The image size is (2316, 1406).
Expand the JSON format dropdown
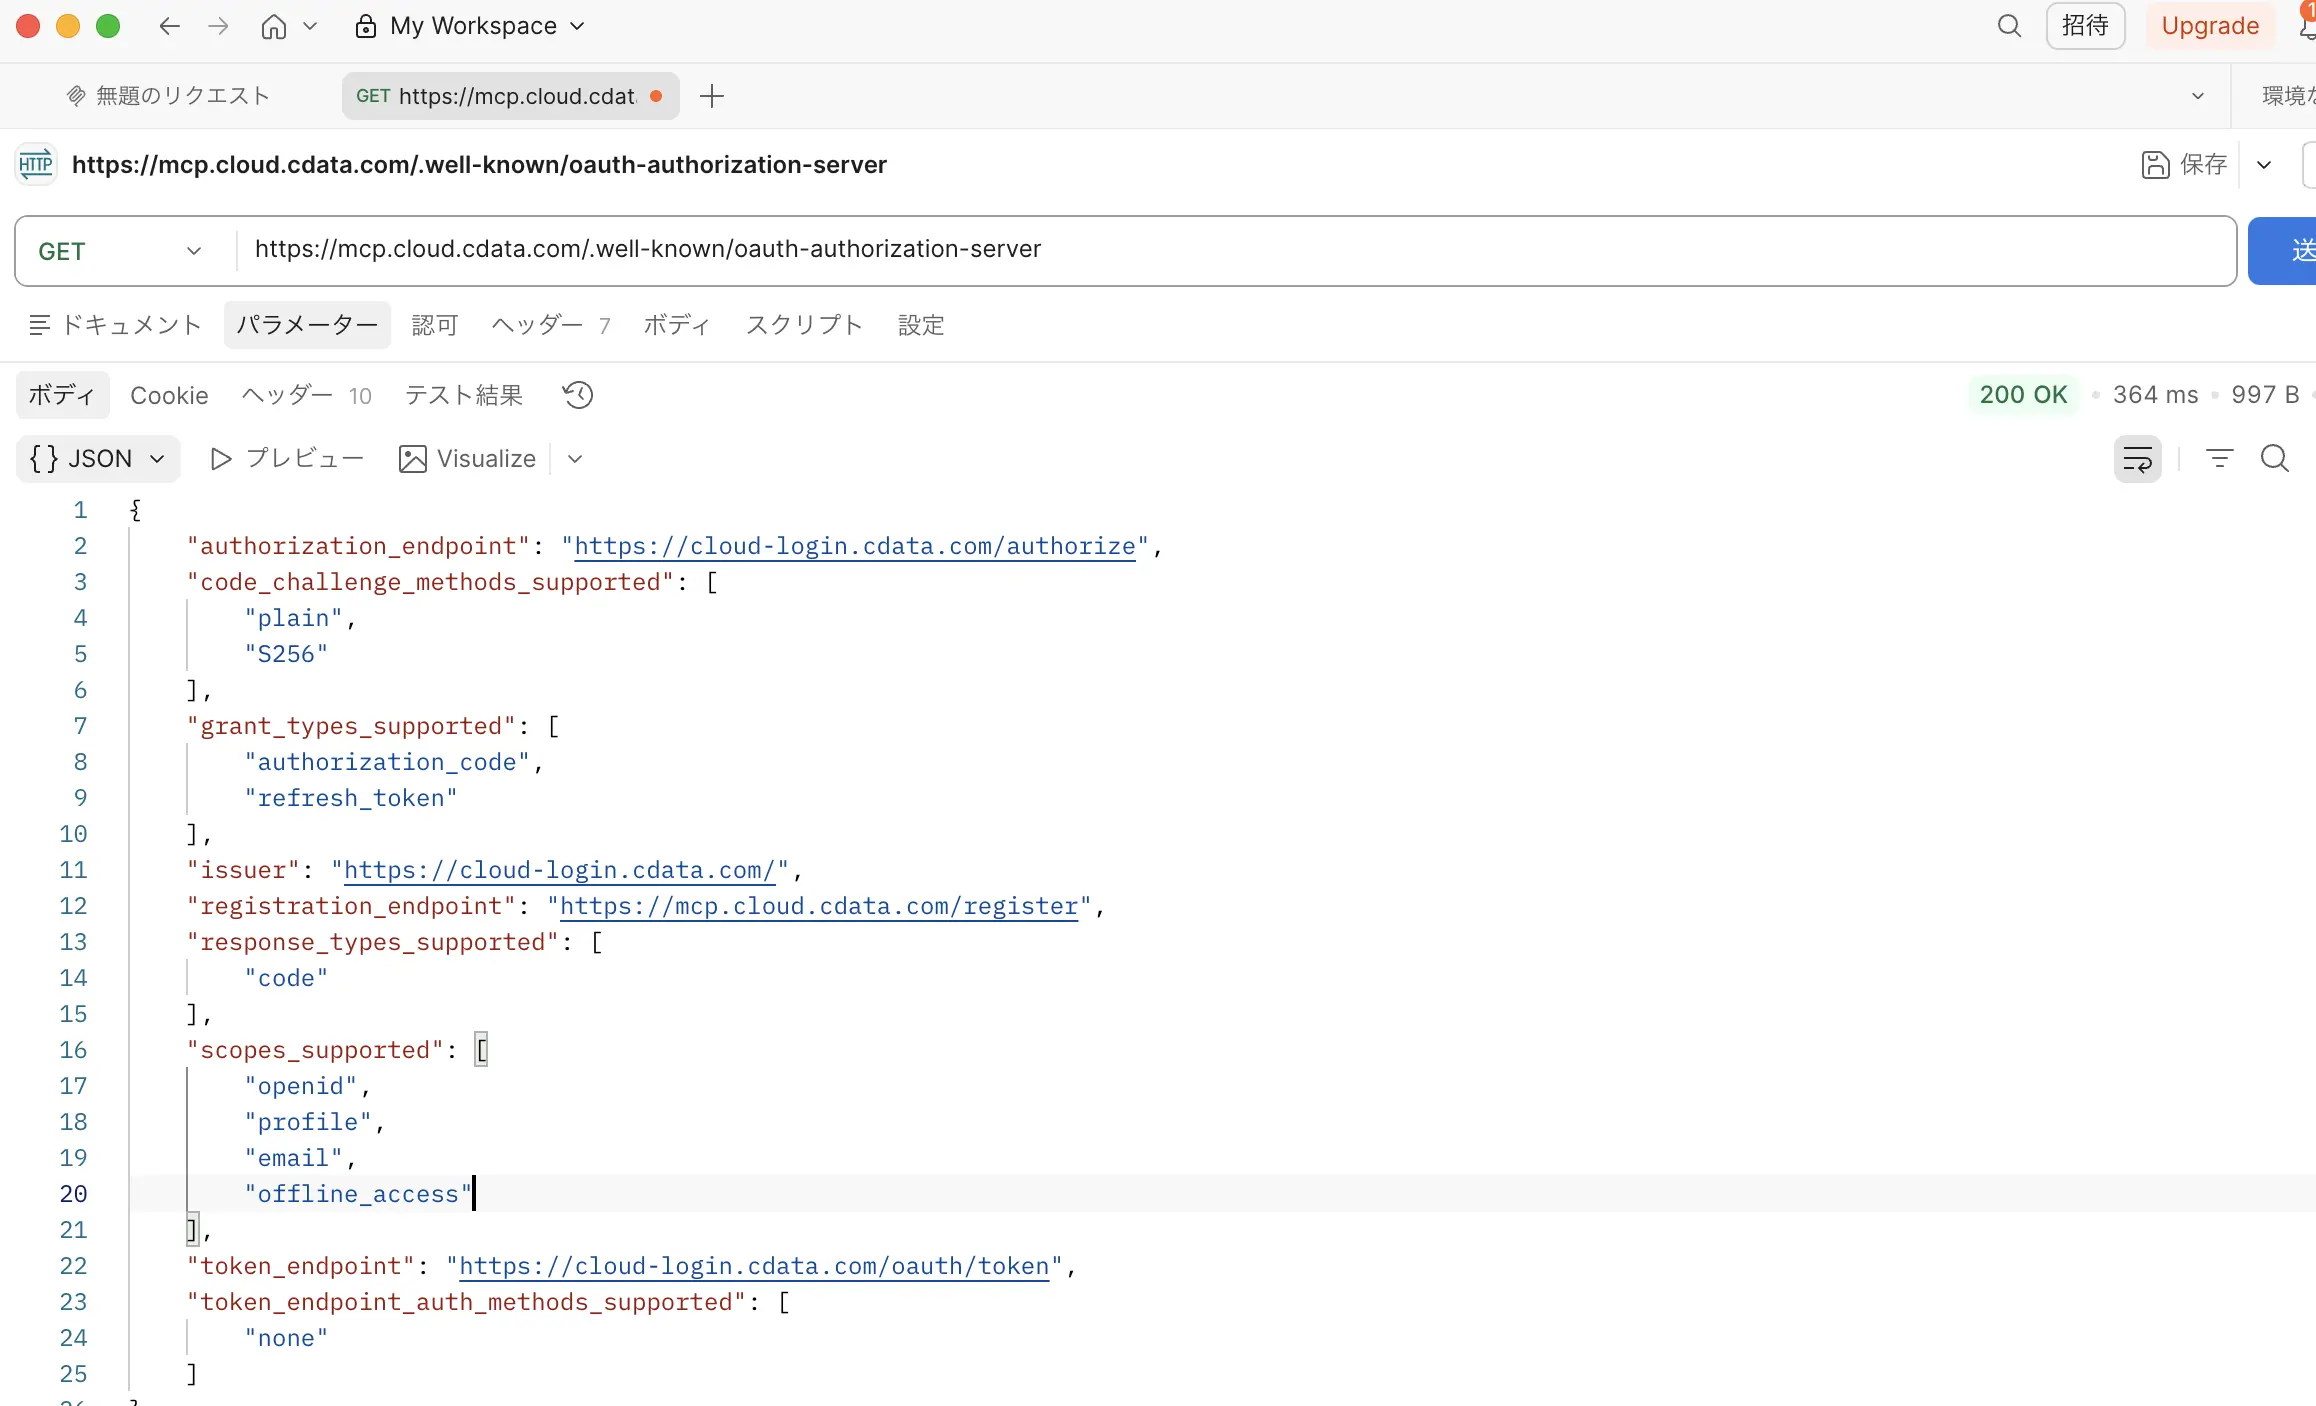pos(98,459)
